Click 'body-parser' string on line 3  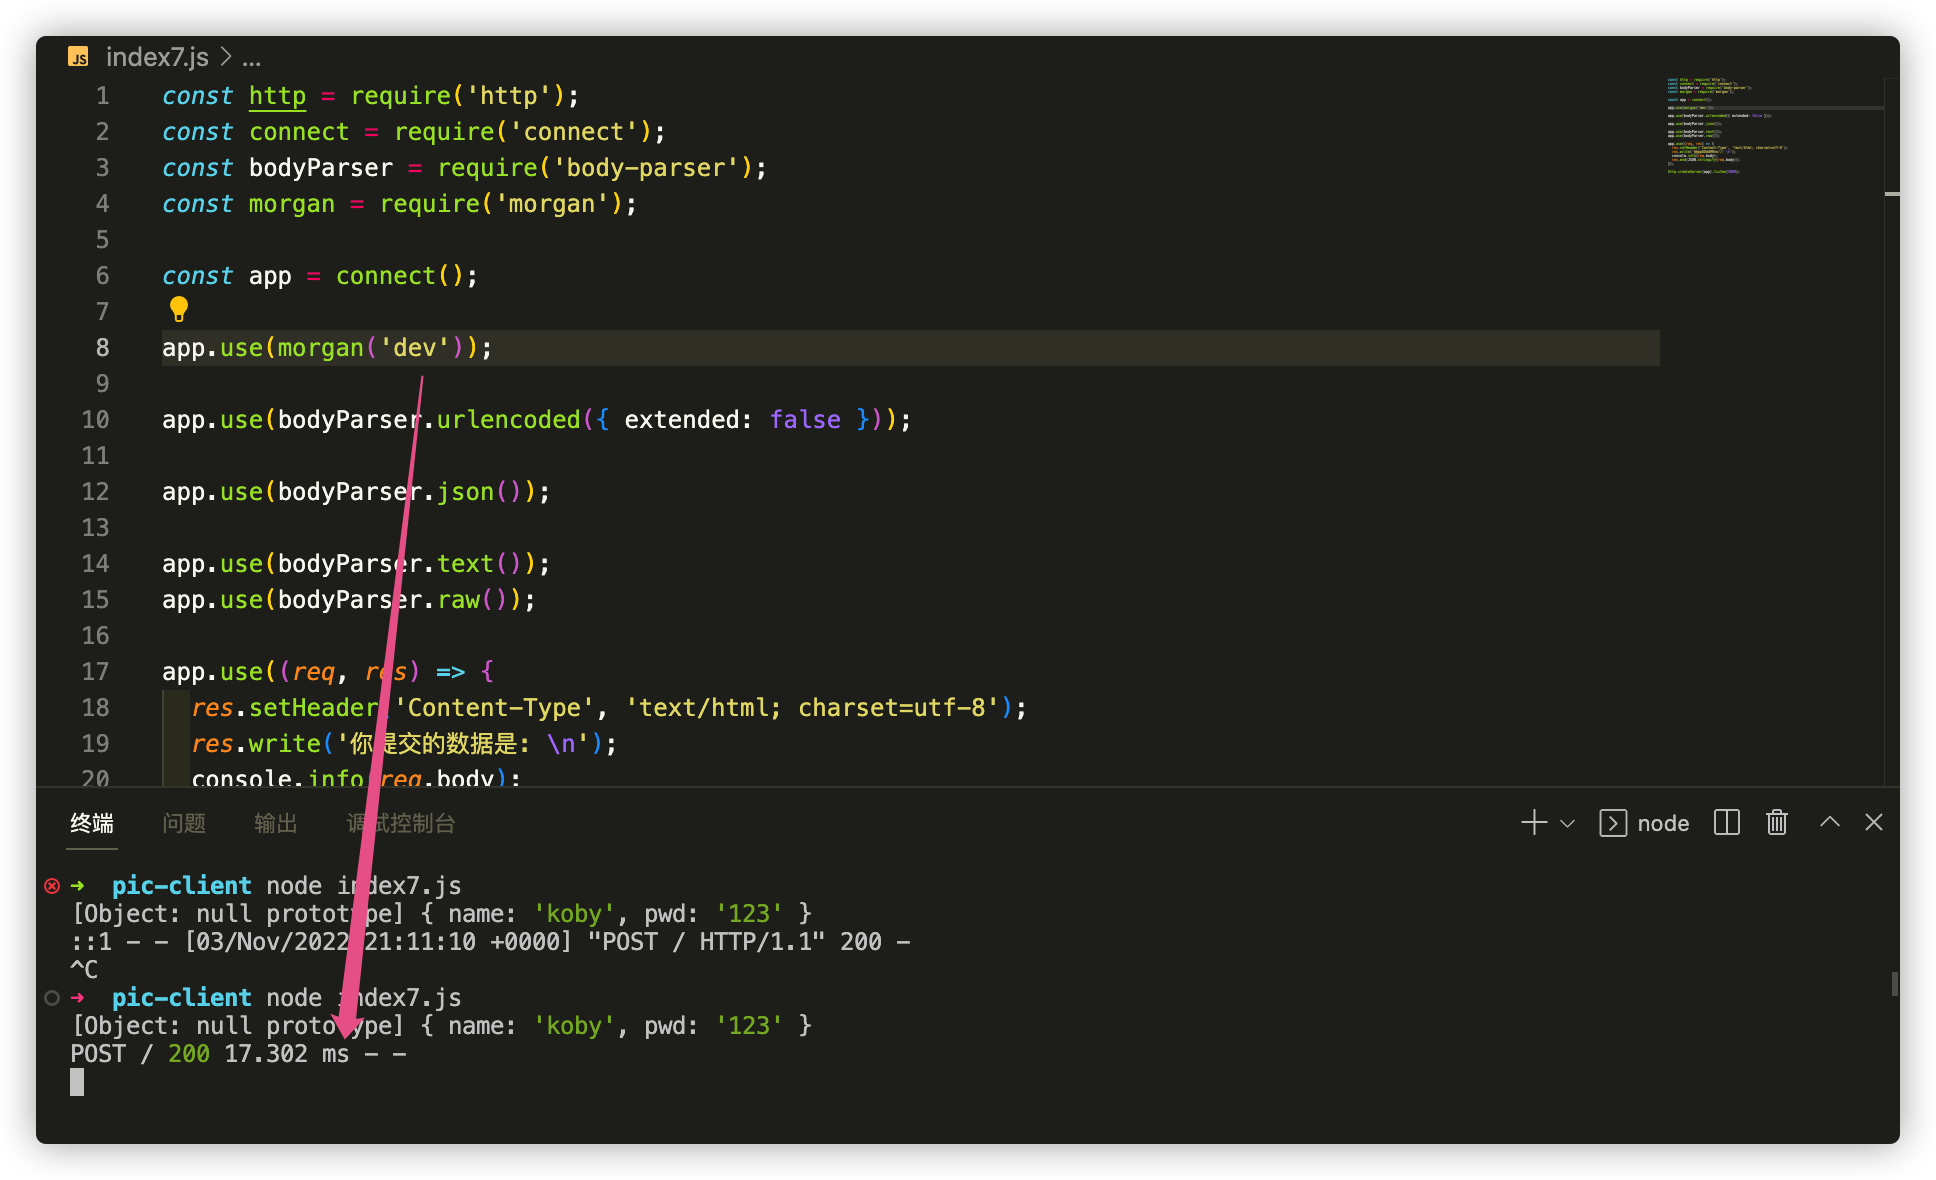[x=646, y=167]
